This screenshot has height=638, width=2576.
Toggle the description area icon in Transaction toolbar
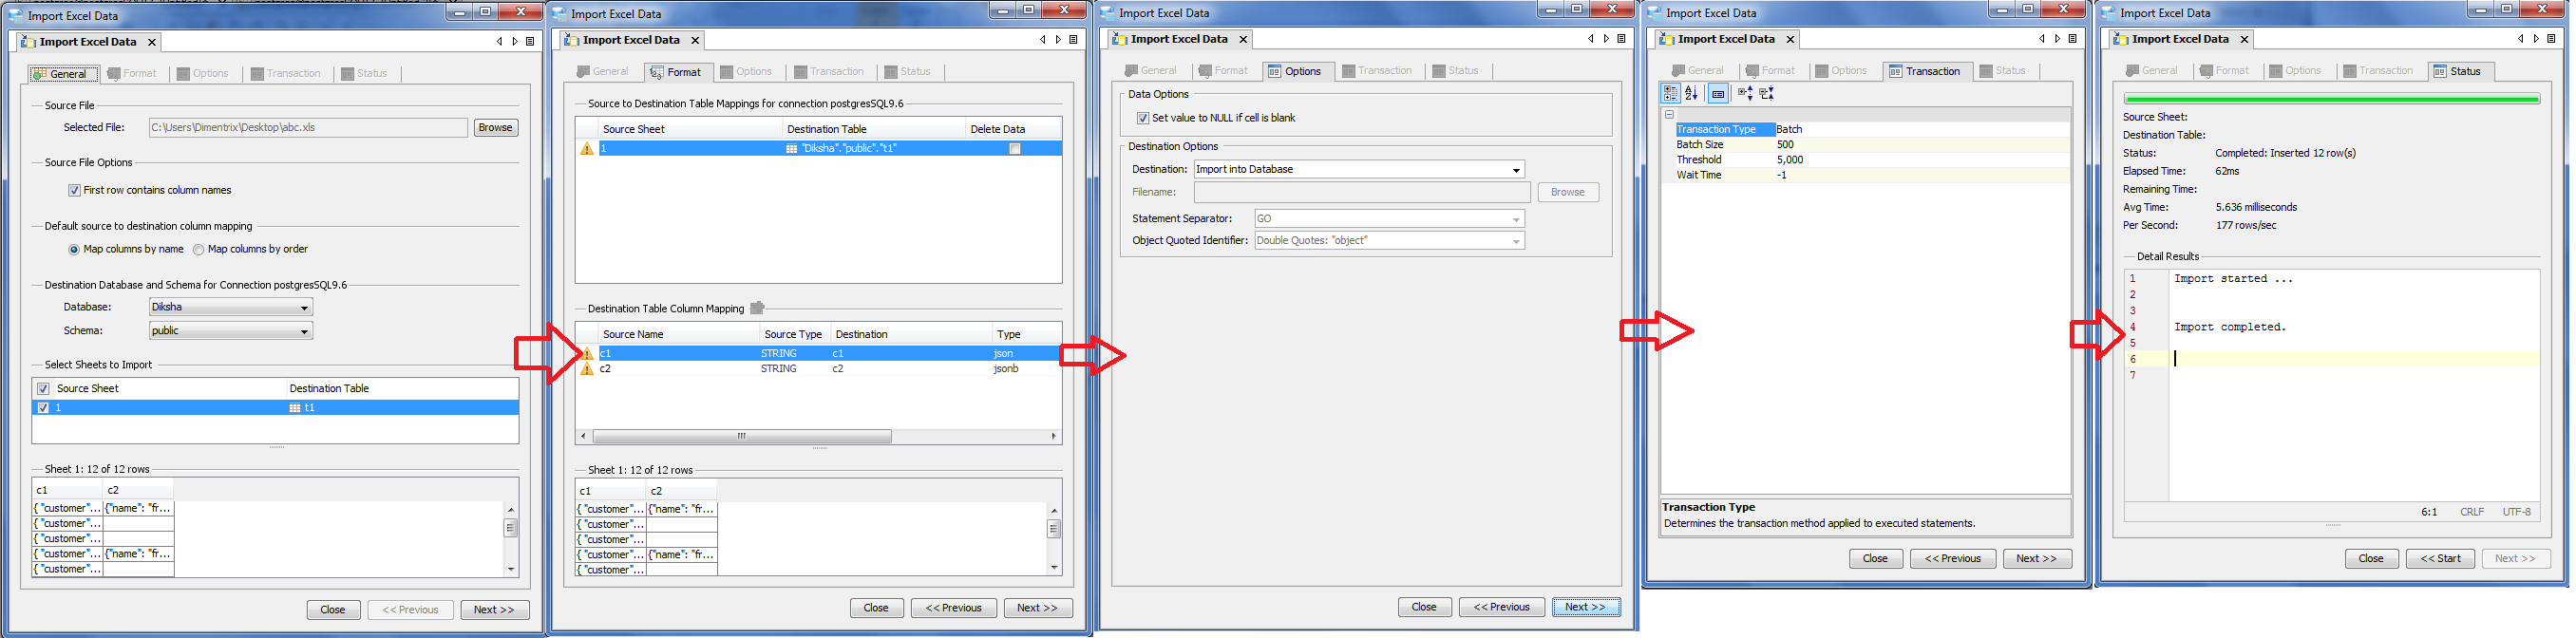(x=1718, y=93)
